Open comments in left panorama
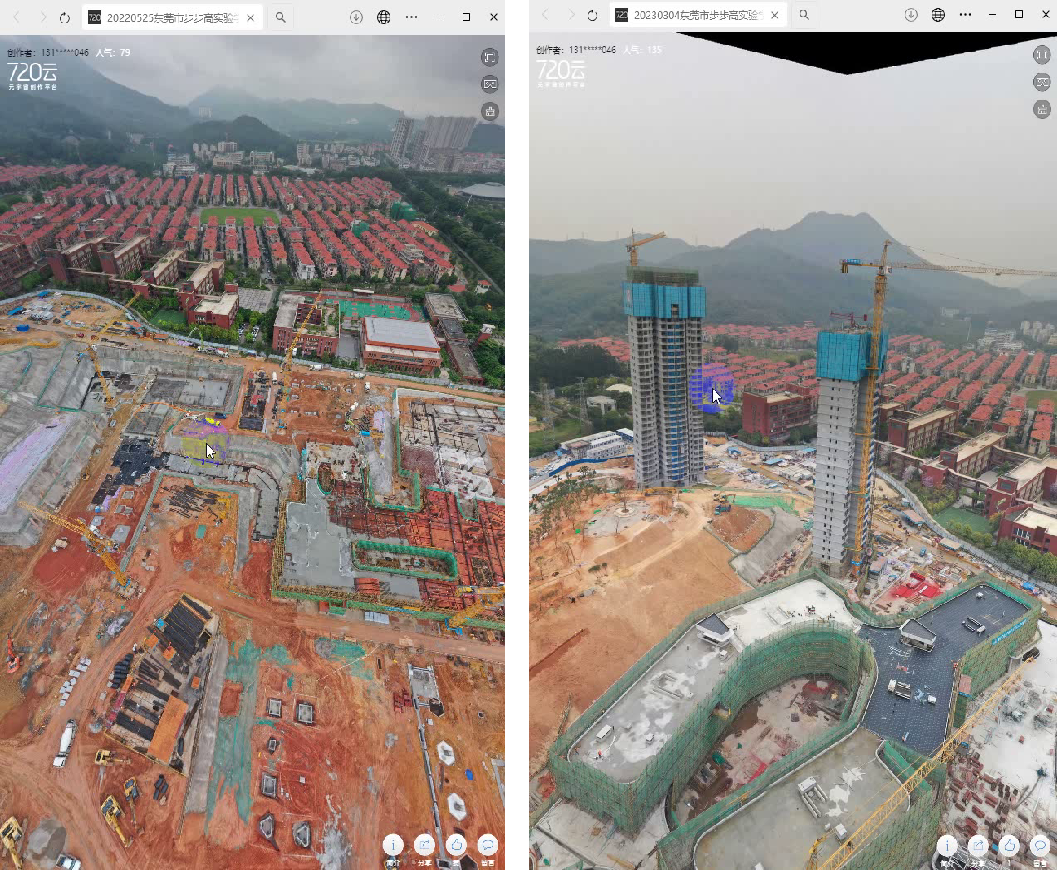This screenshot has width=1058, height=871. 487,845
